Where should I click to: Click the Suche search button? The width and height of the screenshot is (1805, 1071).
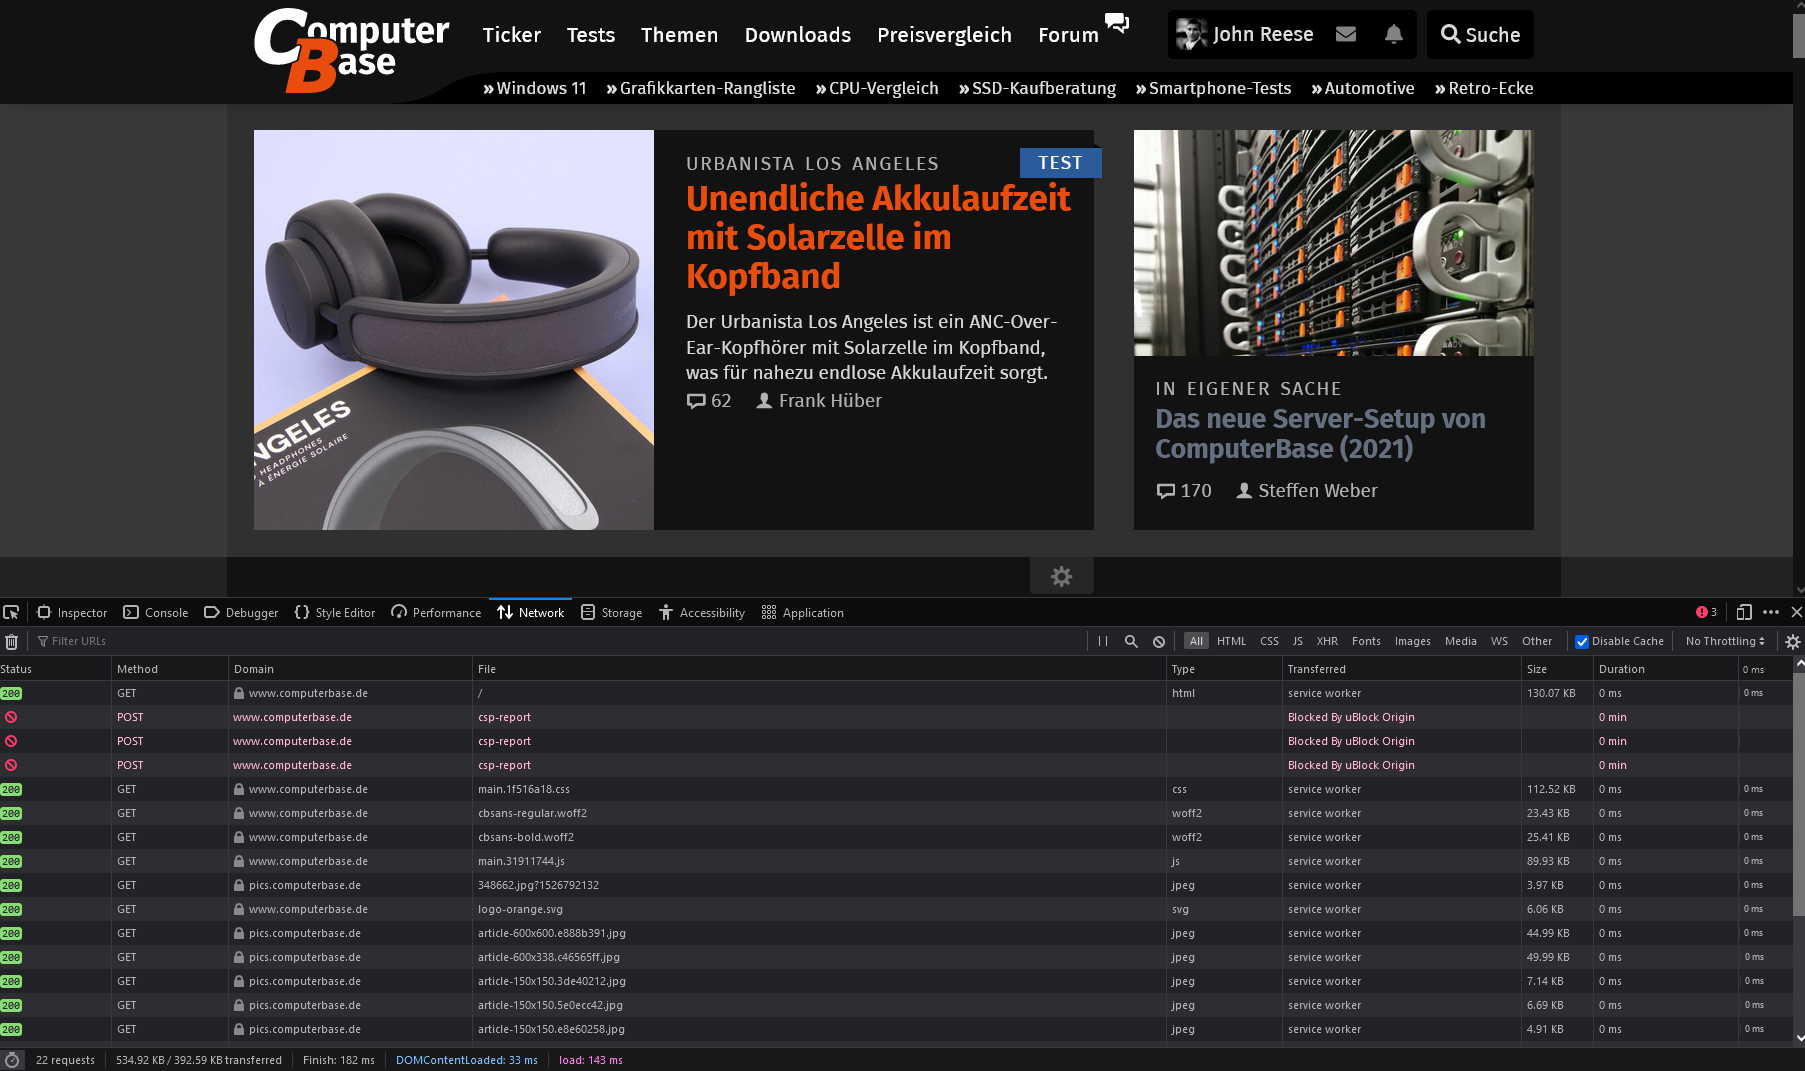pos(1480,35)
